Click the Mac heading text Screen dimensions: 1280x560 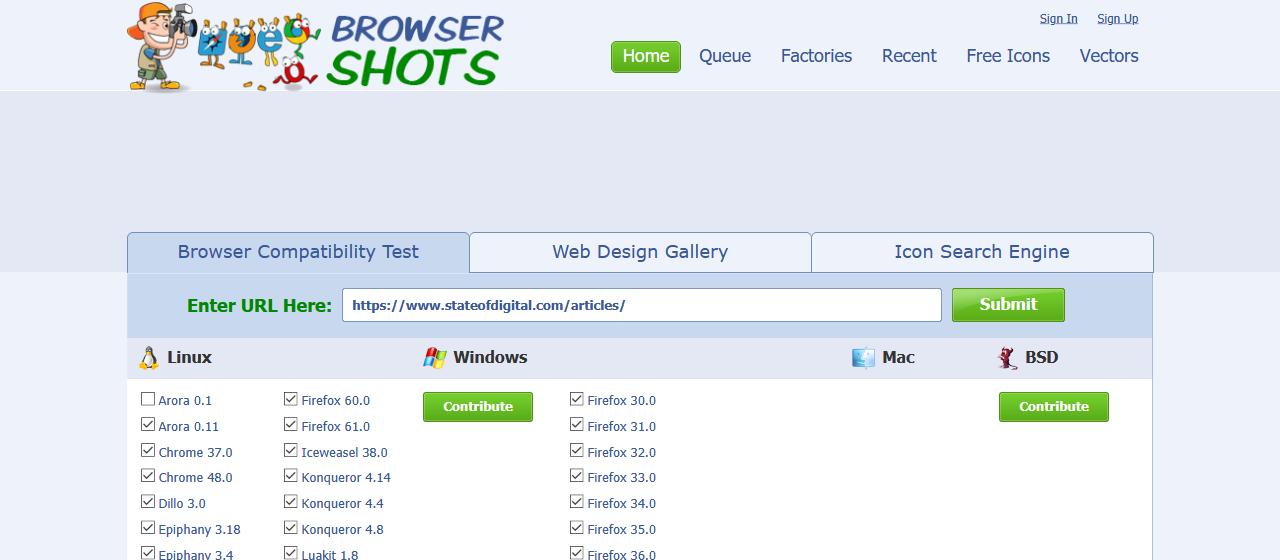[x=898, y=358]
